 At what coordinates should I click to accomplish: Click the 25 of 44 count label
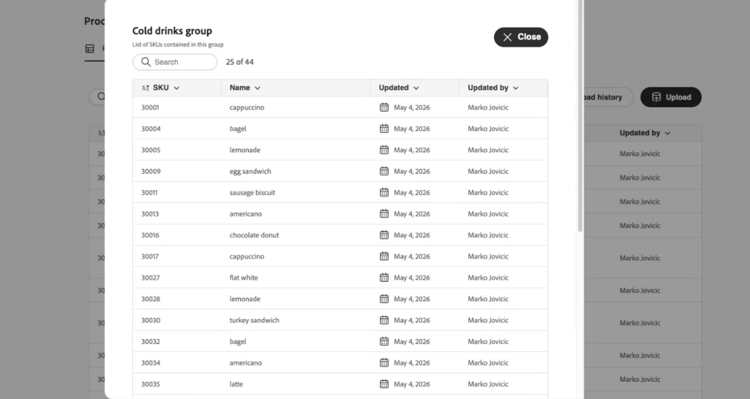coord(240,62)
